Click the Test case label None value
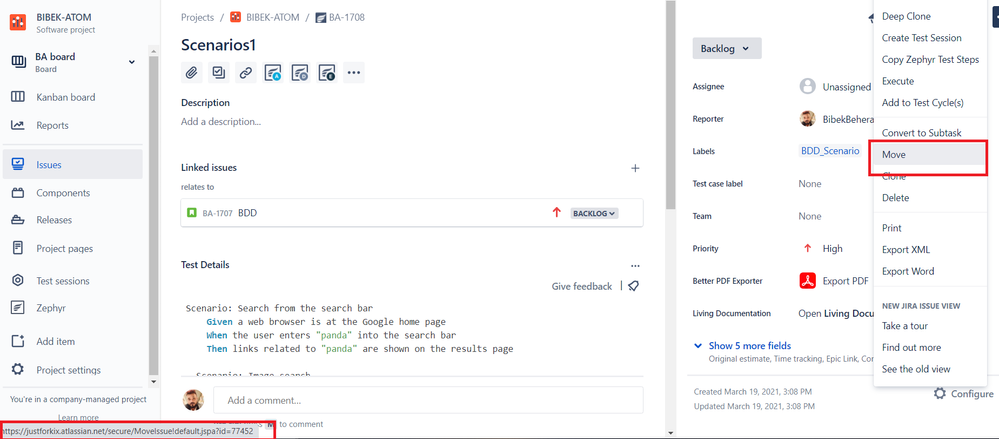This screenshot has width=999, height=439. coord(810,184)
